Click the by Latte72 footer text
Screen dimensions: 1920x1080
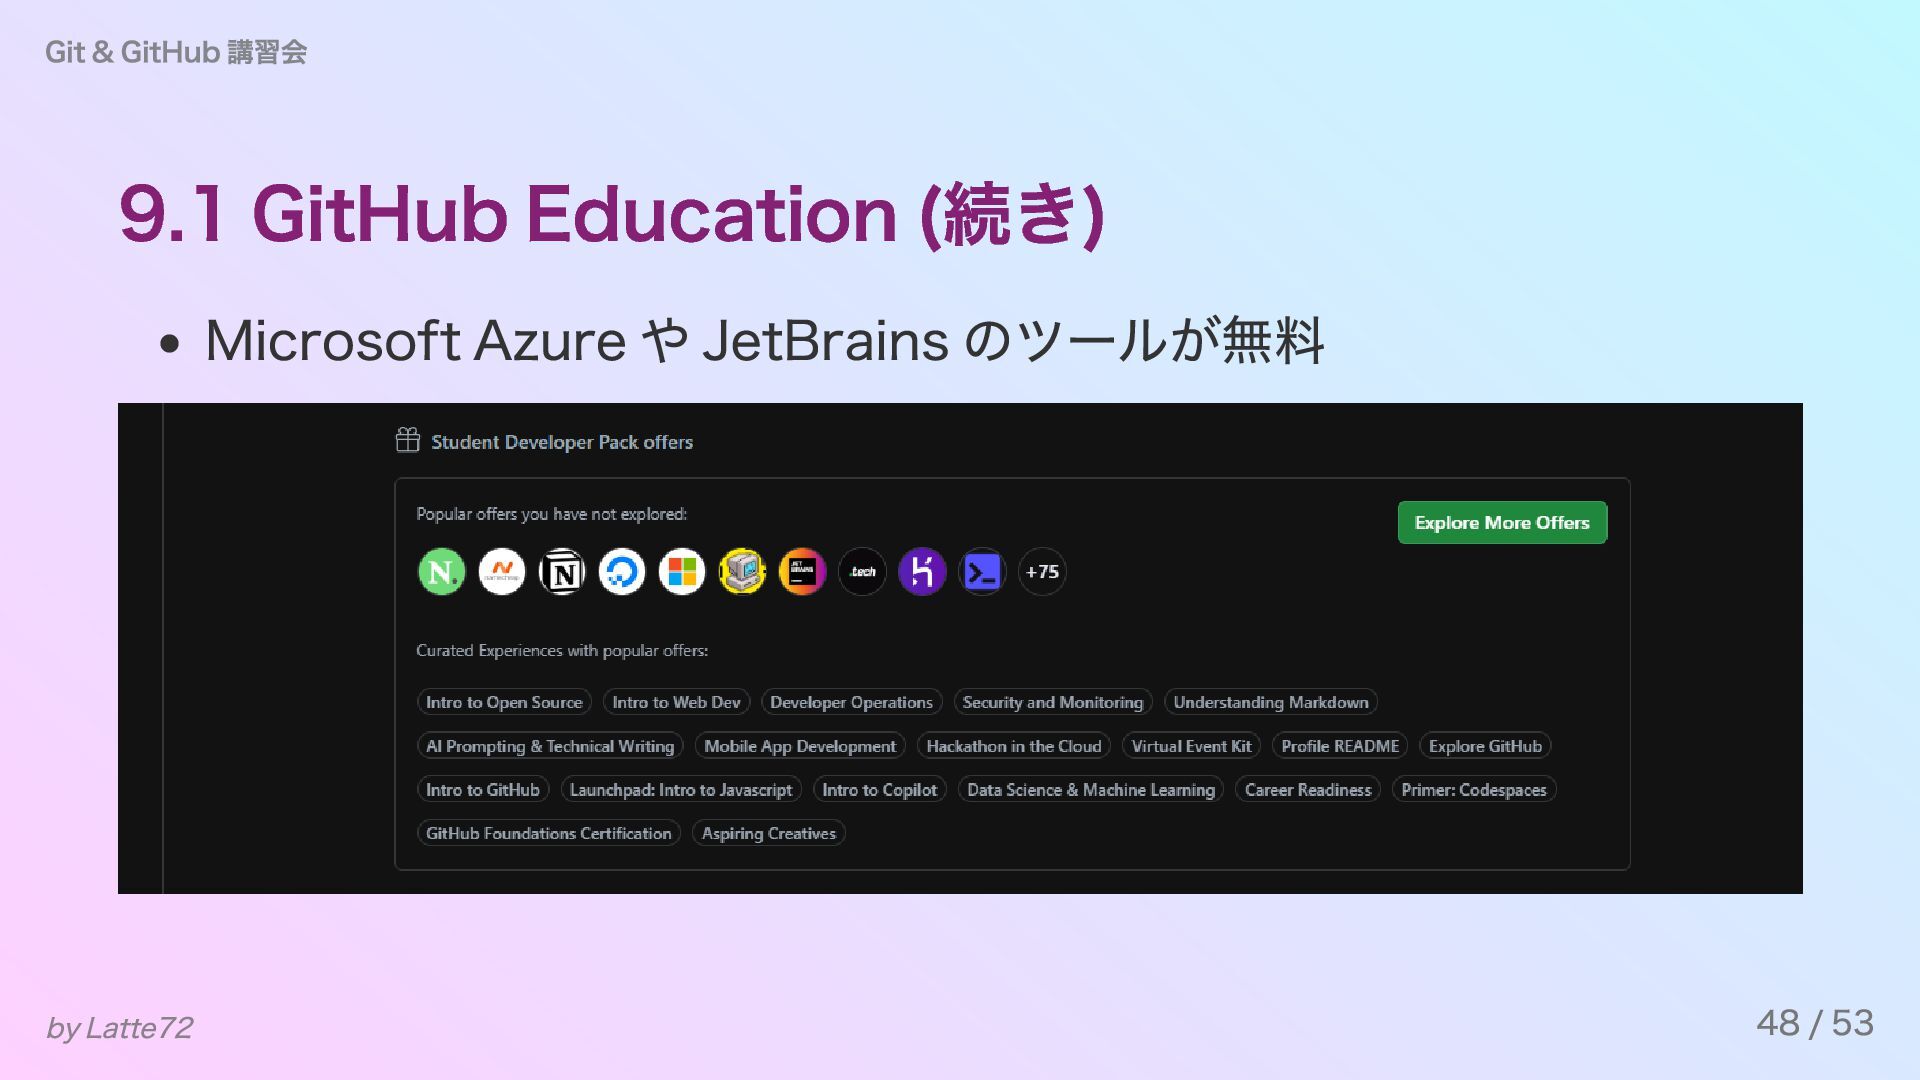119,1028
